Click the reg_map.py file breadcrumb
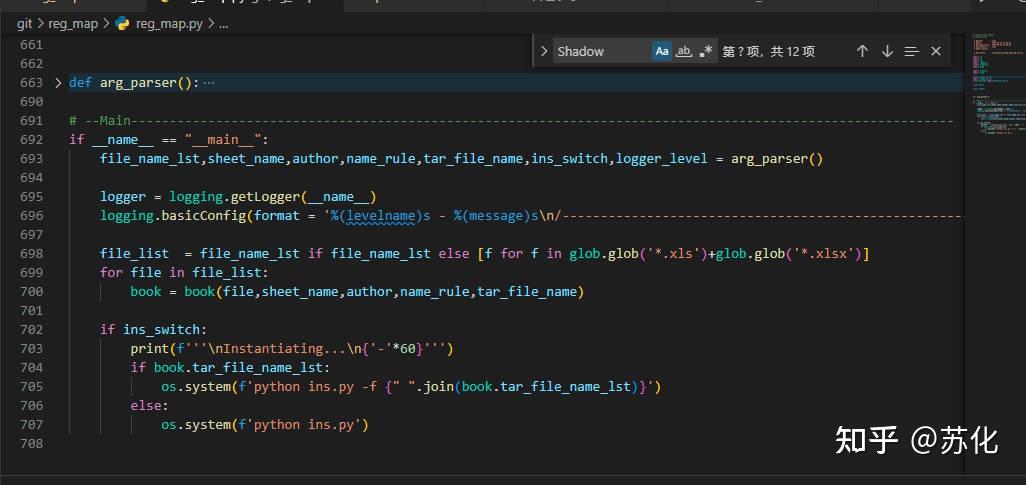 [171, 23]
